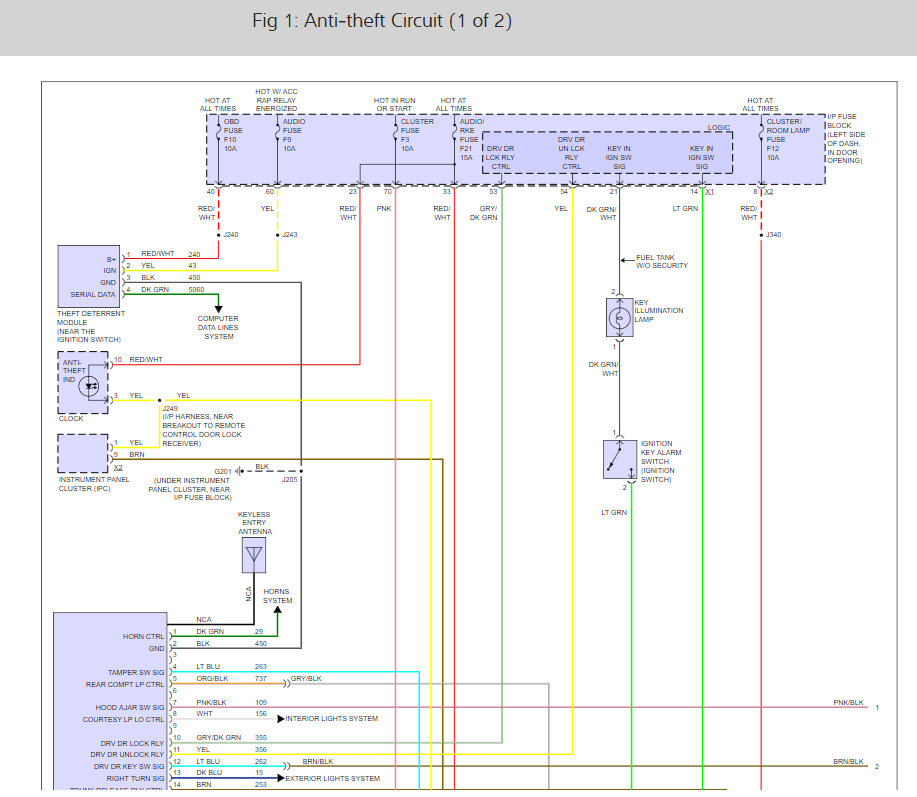
Task: Click the 'TAMPER SW SIG' pin label
Action: [x=136, y=672]
